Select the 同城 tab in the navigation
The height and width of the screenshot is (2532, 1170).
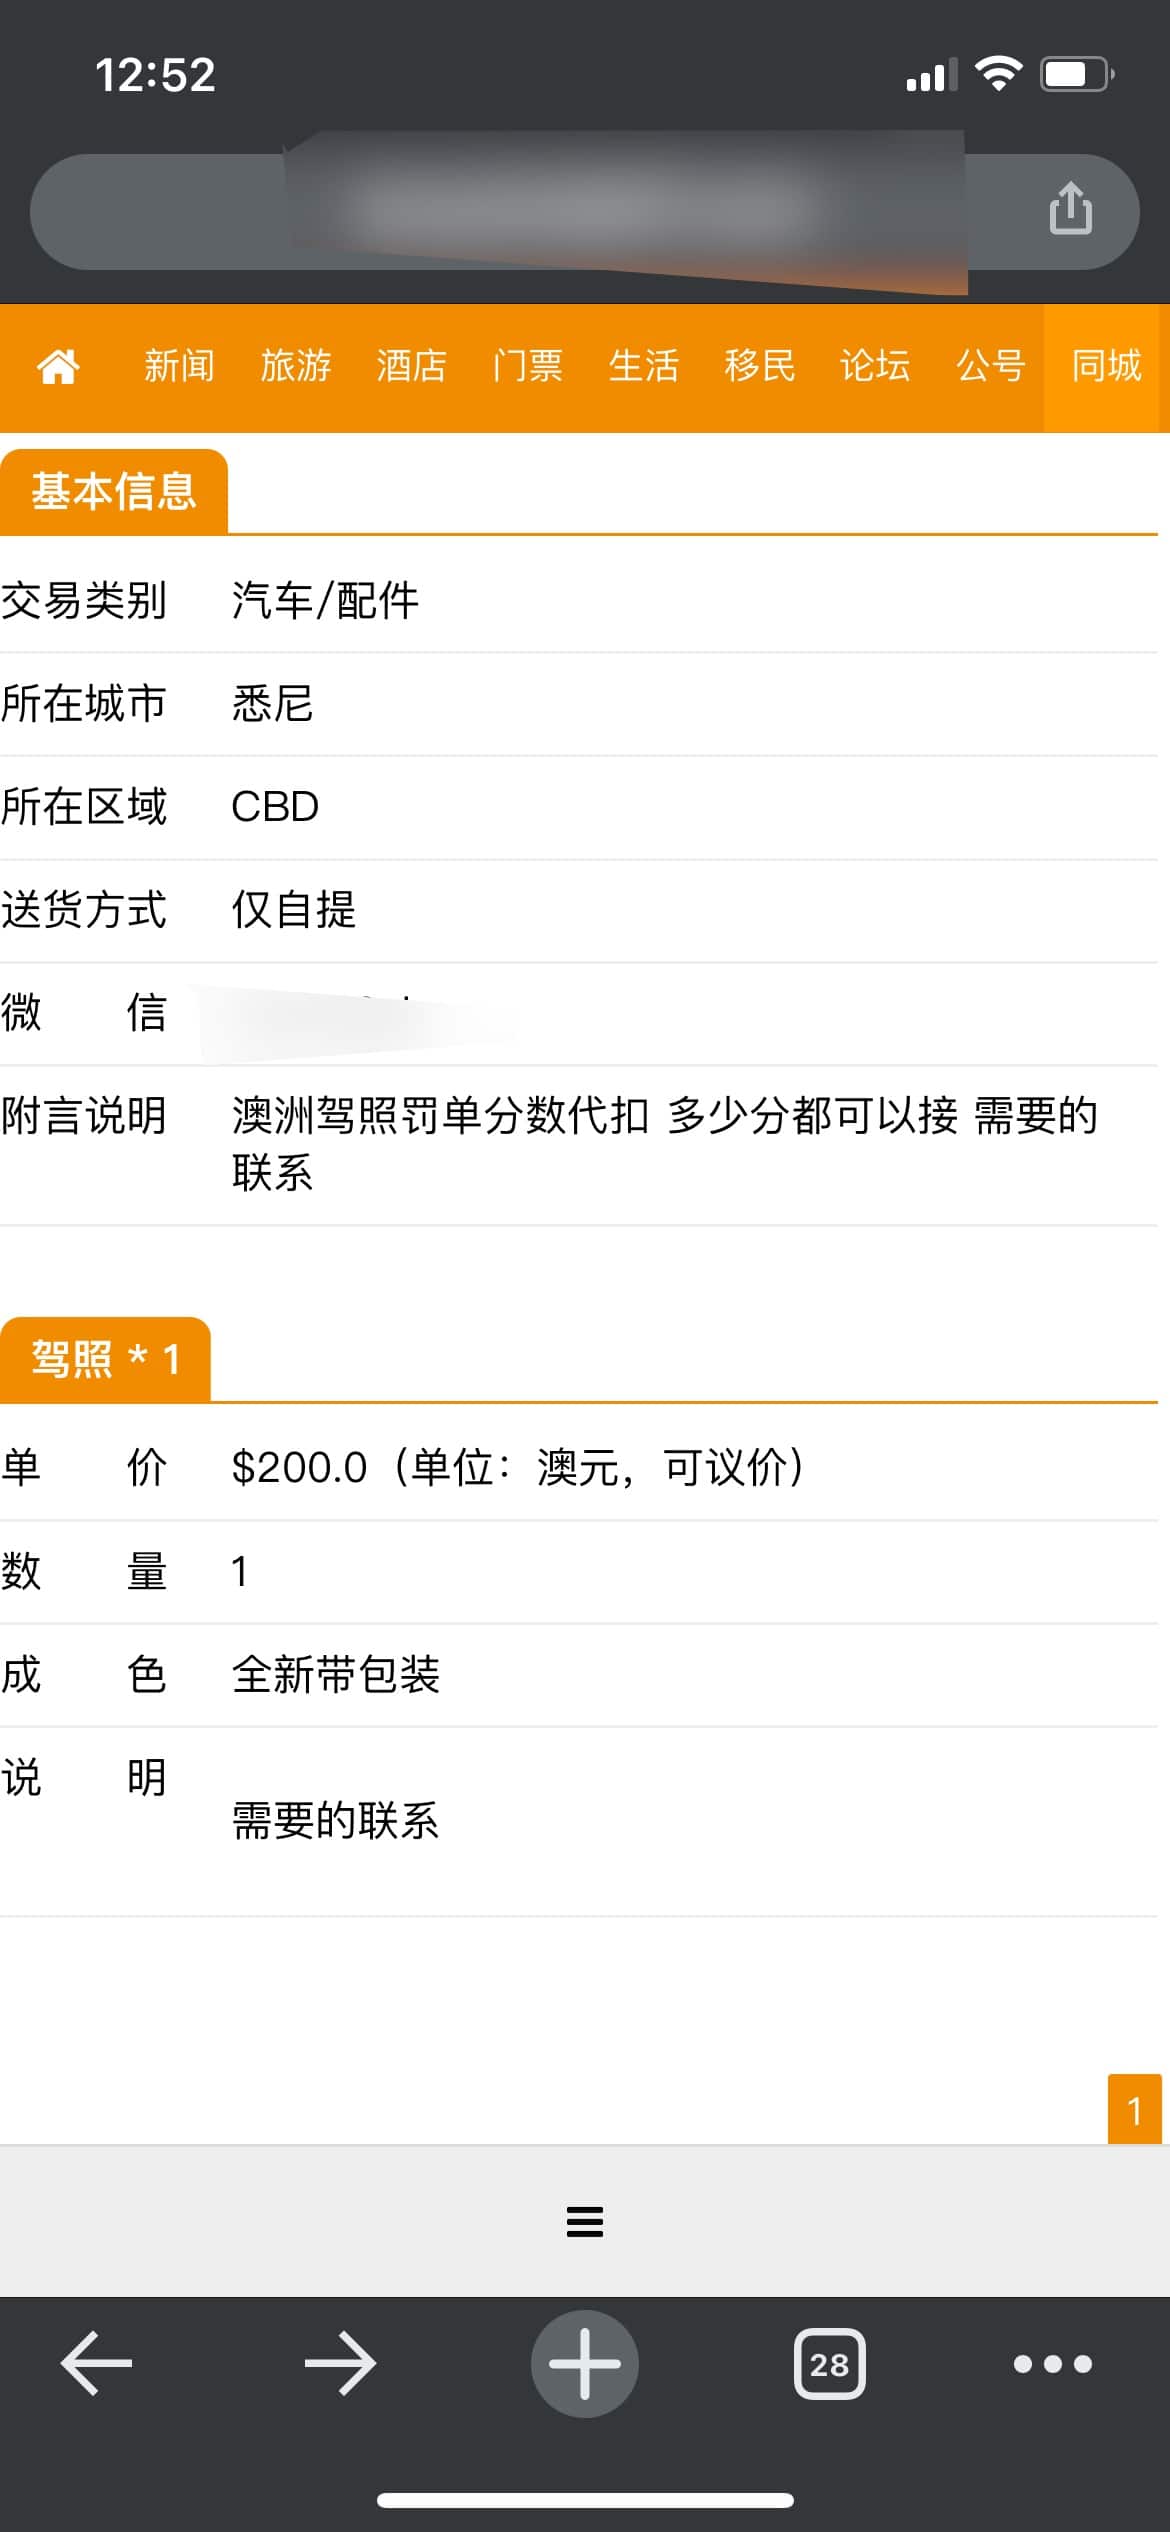(1105, 367)
